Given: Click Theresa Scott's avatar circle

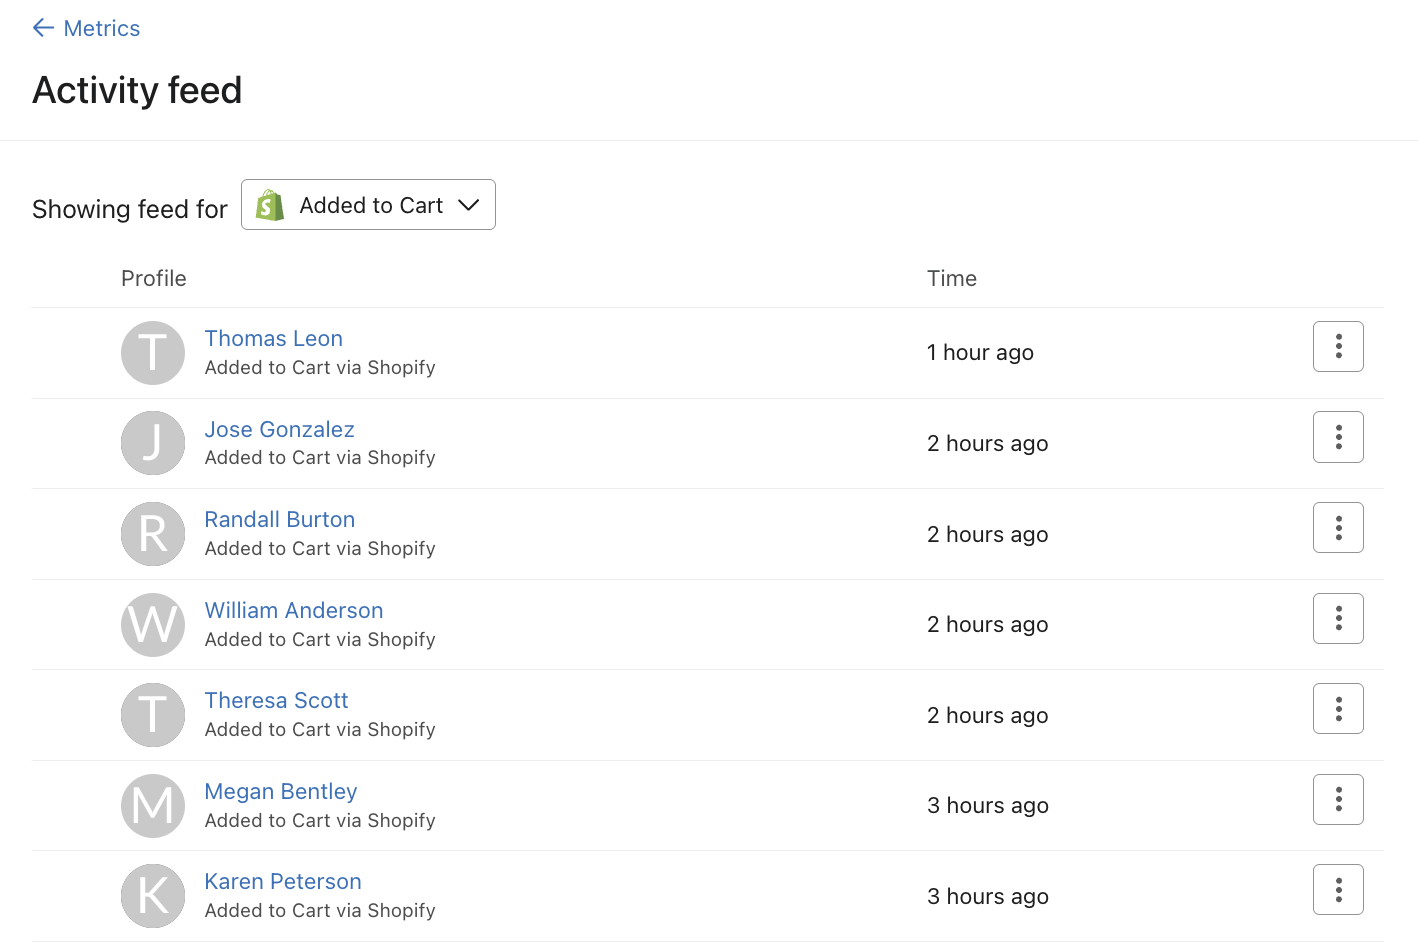Looking at the screenshot, I should point(152,714).
